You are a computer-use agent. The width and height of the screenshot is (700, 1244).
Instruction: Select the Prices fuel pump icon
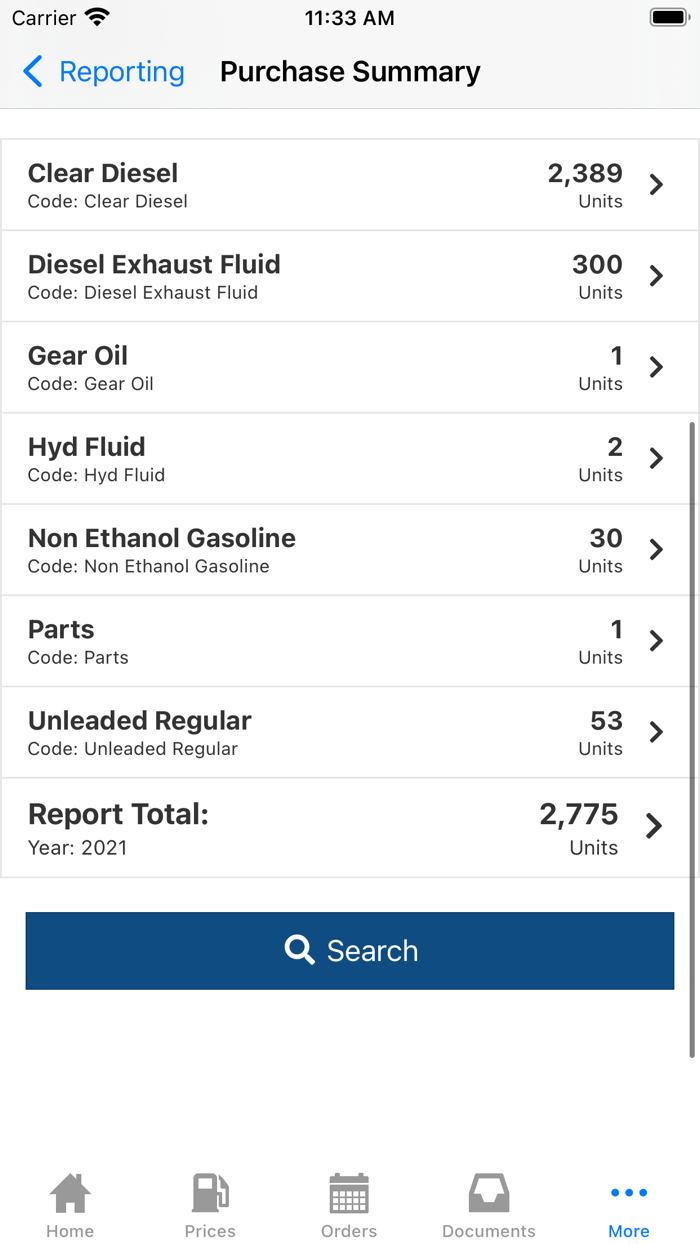tap(209, 1193)
